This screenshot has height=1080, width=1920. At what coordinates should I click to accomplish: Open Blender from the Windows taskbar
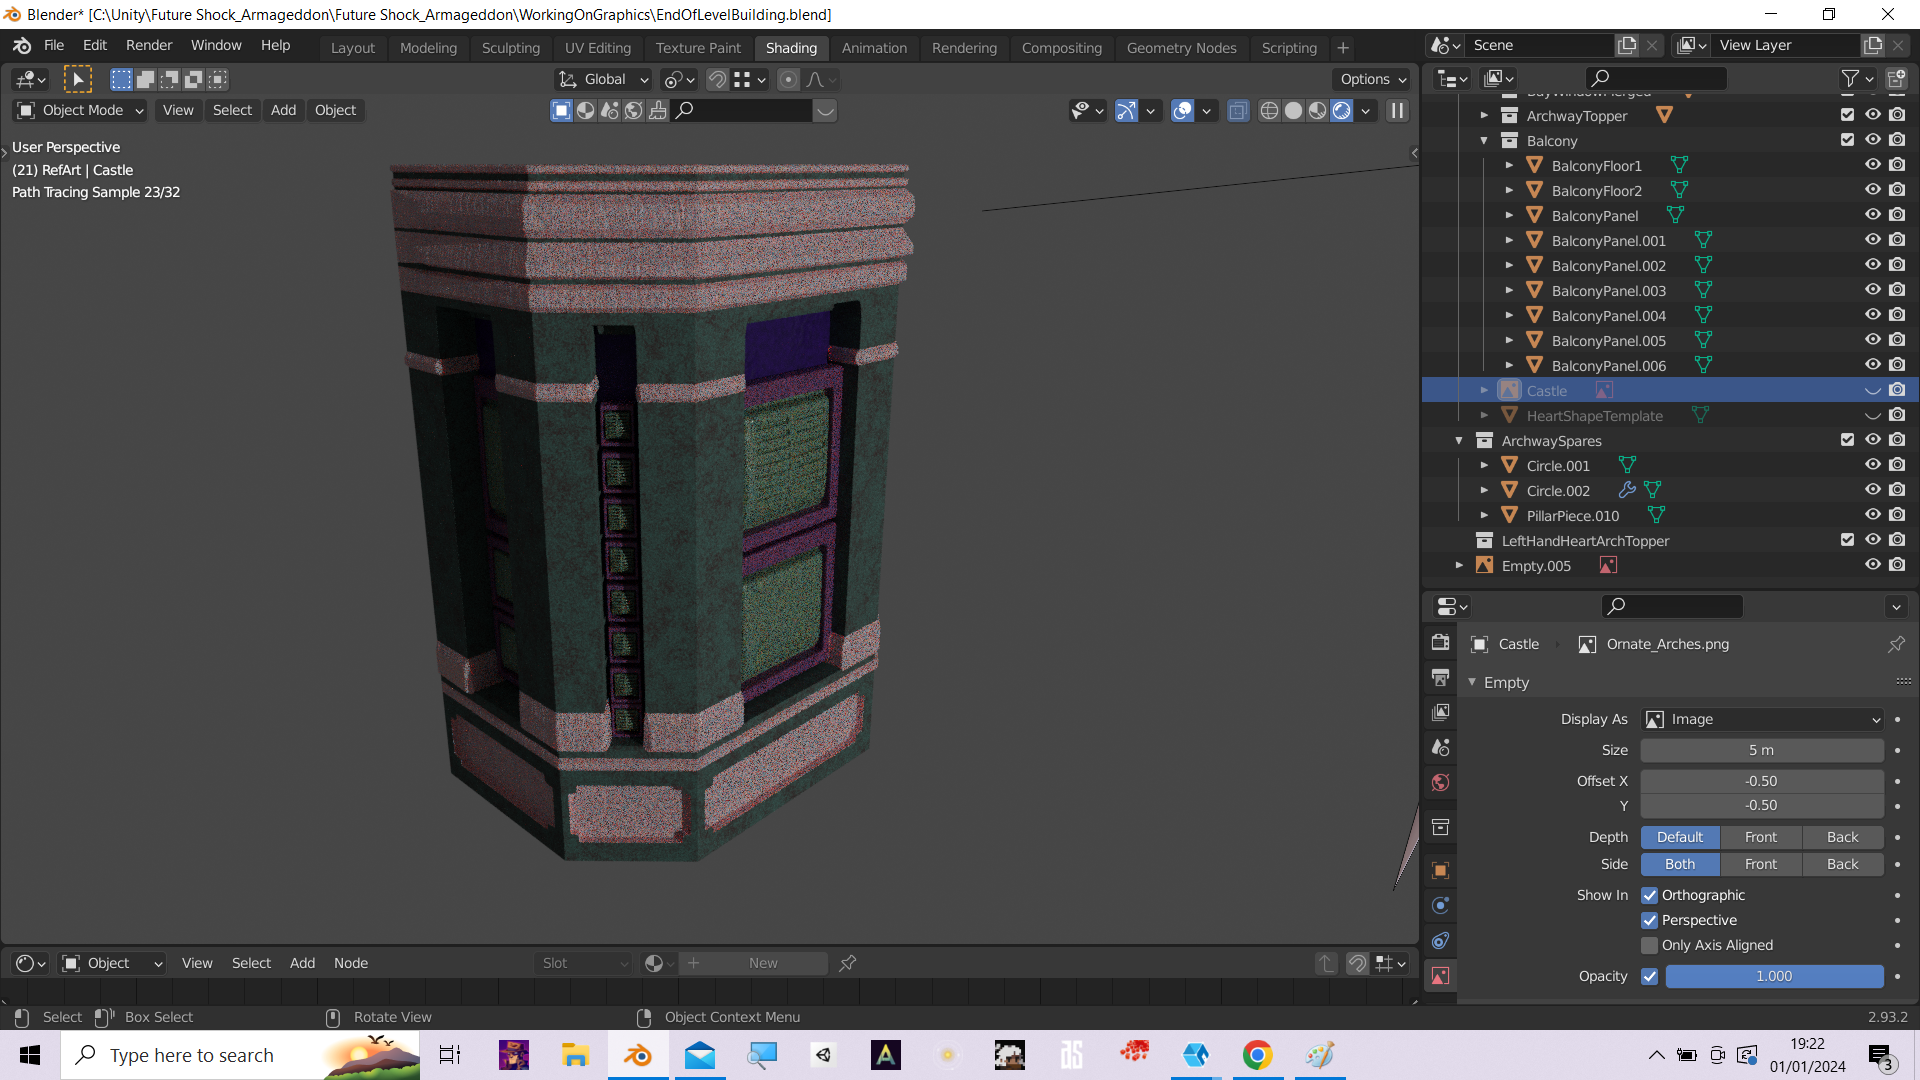637,1055
